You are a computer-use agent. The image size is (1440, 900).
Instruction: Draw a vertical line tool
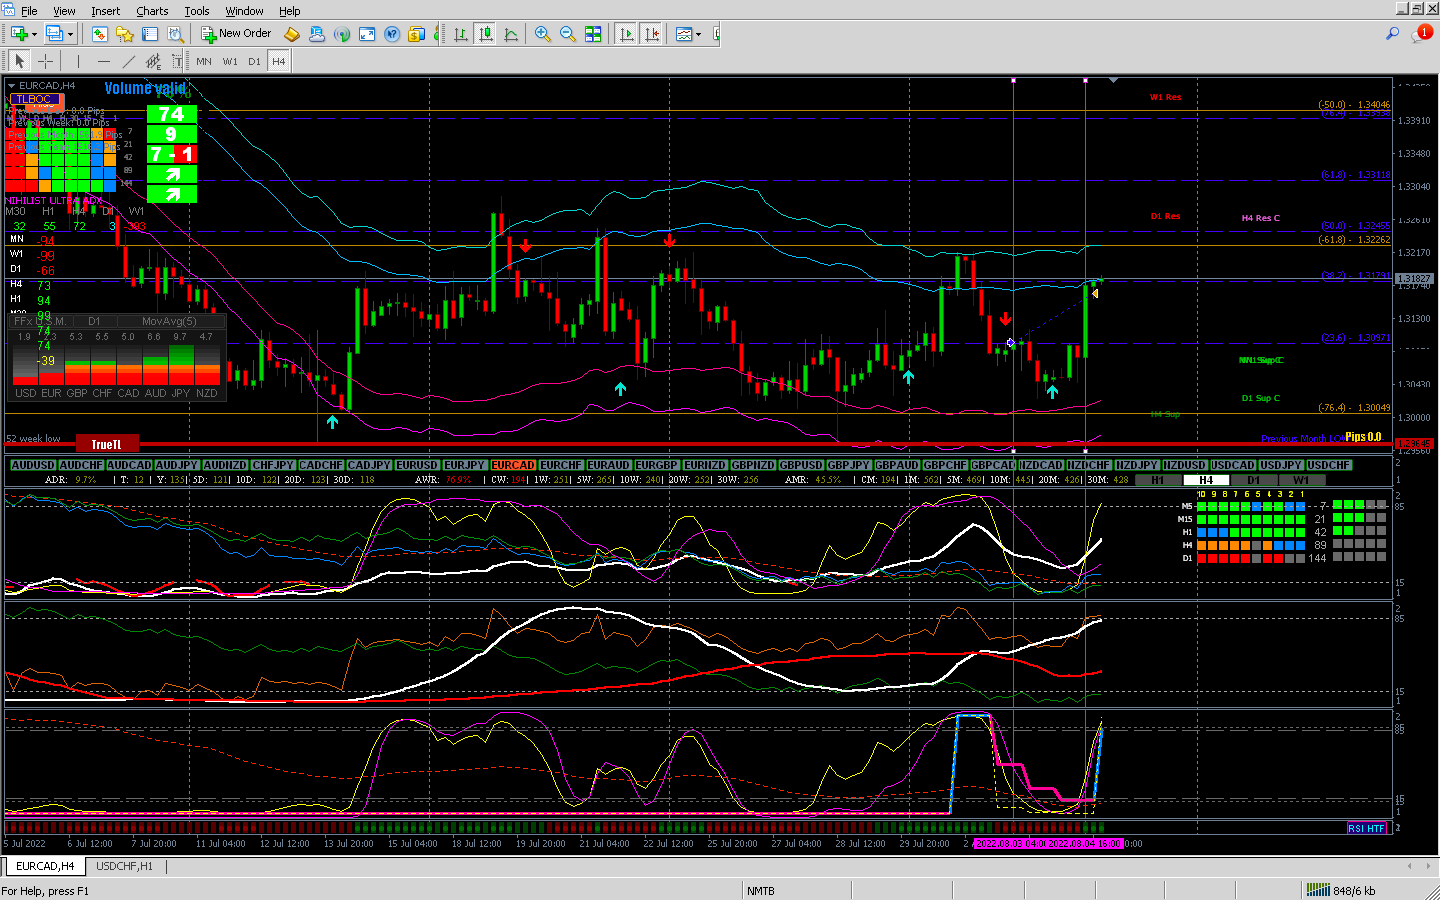point(78,61)
